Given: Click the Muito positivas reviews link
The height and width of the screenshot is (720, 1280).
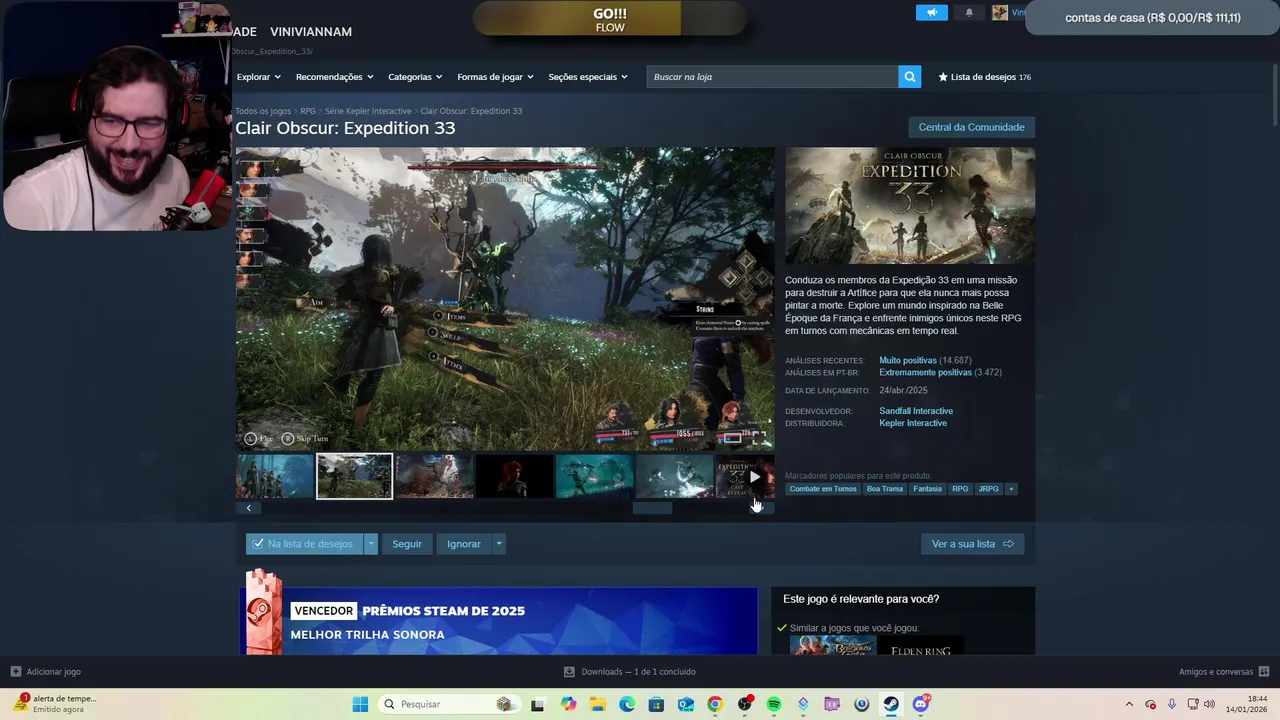Looking at the screenshot, I should click(908, 360).
